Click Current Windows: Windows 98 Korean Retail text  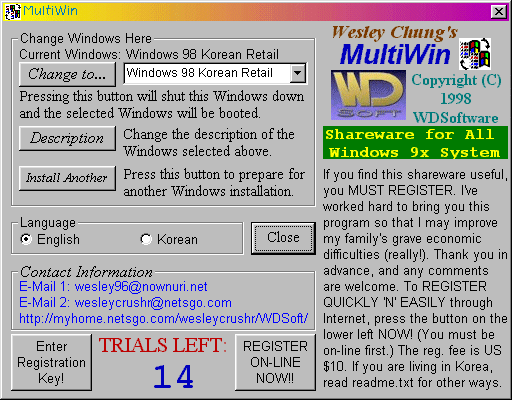pos(149,54)
